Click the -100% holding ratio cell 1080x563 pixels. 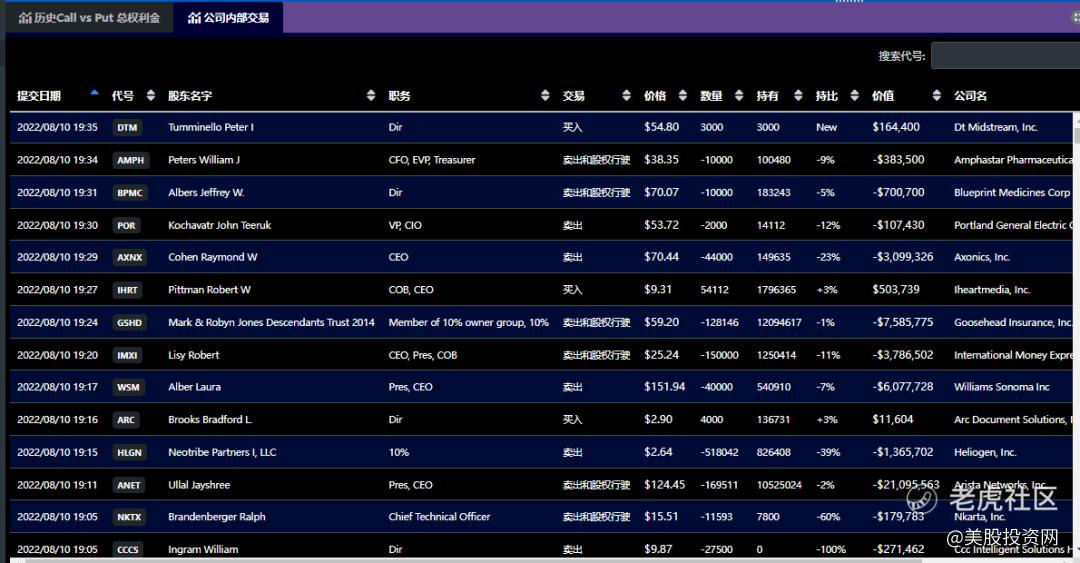tap(831, 550)
